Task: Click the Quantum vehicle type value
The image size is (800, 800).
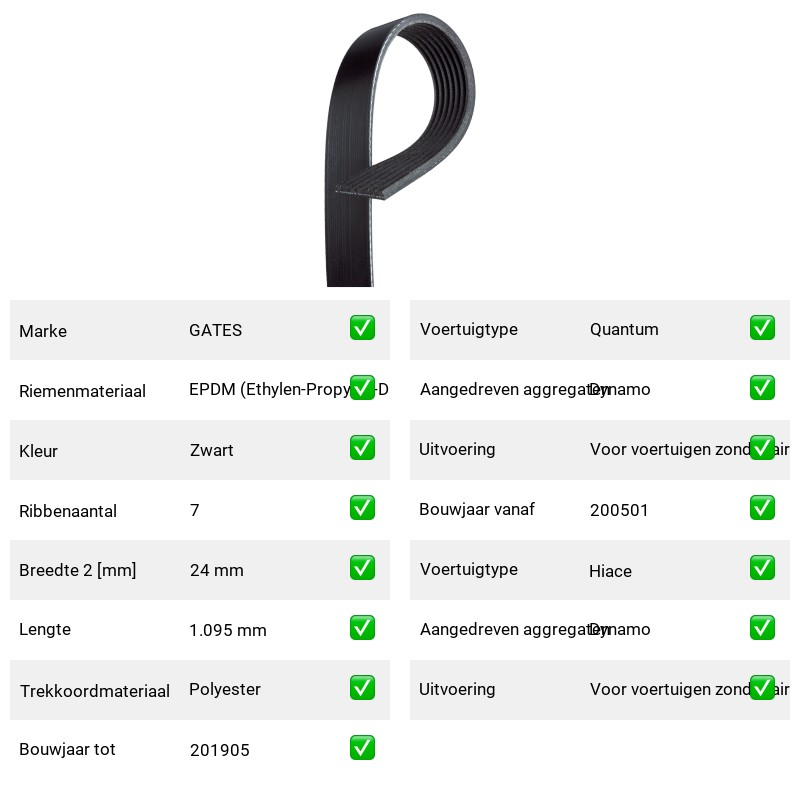Action: (x=624, y=330)
